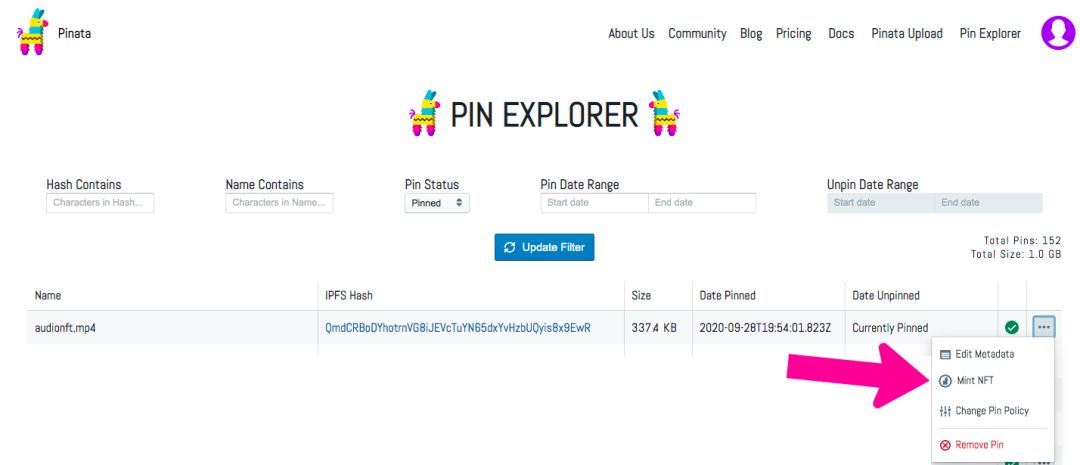Click the Mint NFT coin icon
The width and height of the screenshot is (1080, 465).
[945, 380]
